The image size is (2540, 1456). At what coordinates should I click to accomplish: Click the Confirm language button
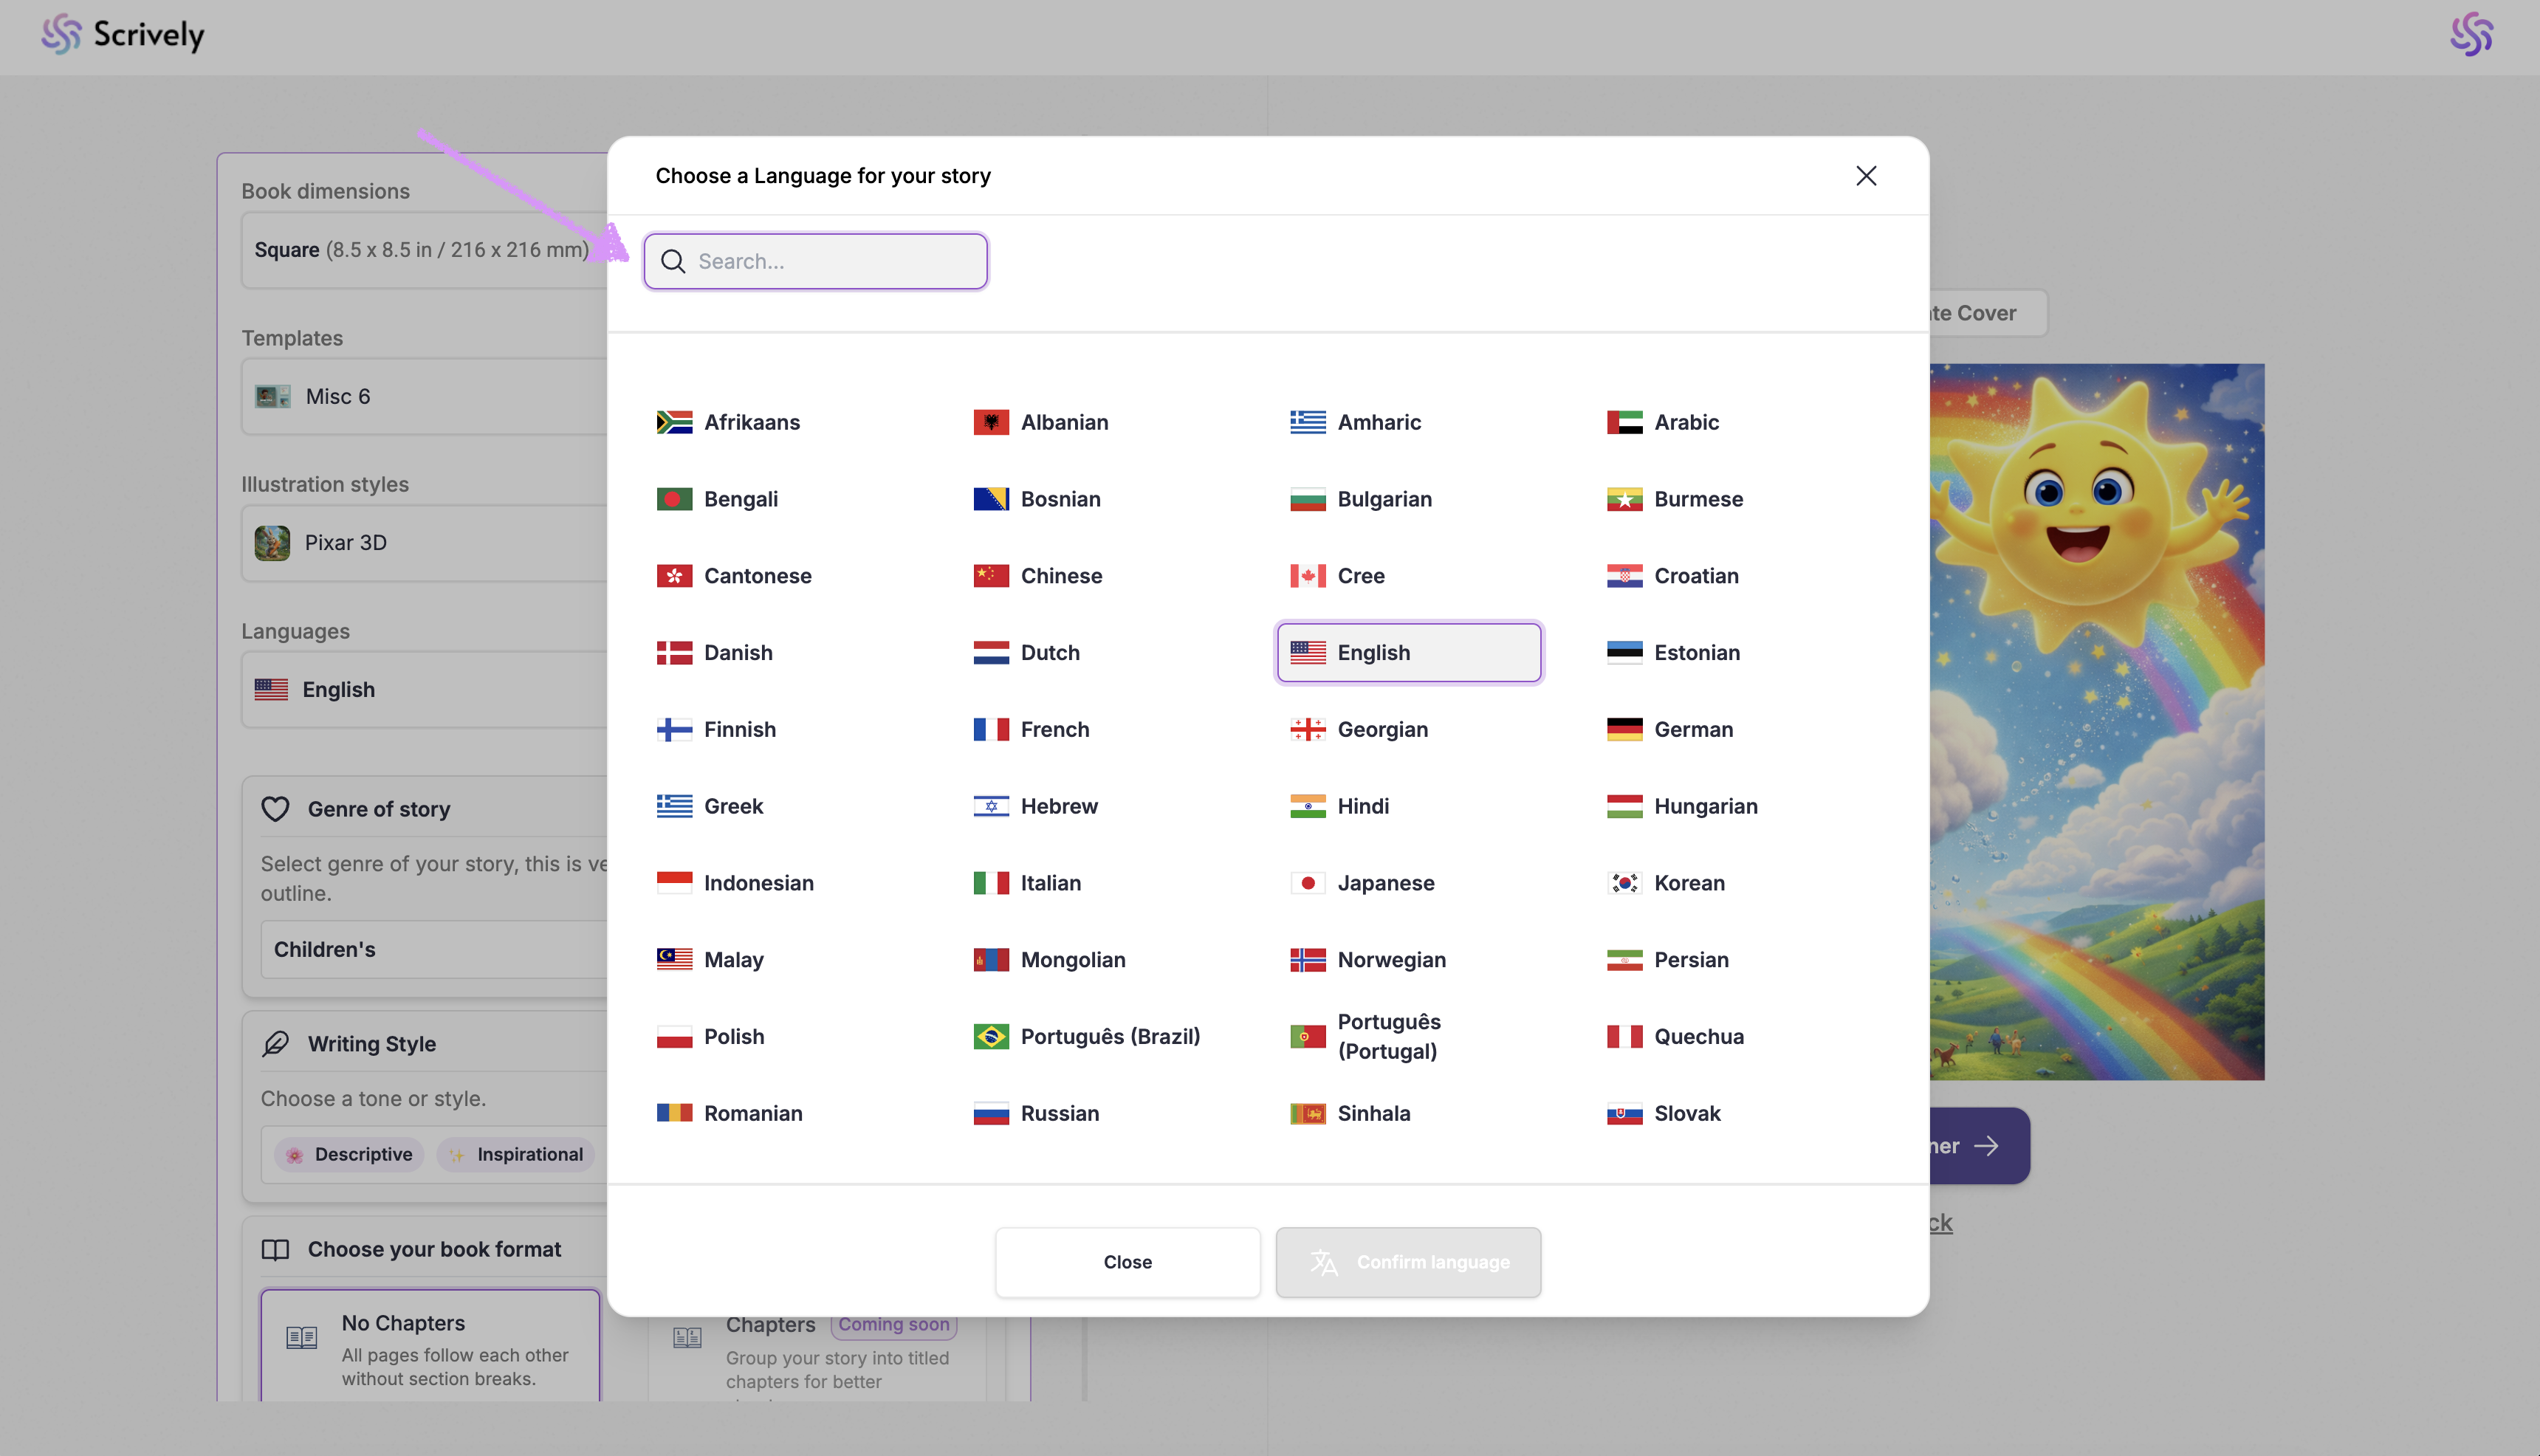pyautogui.click(x=1408, y=1262)
